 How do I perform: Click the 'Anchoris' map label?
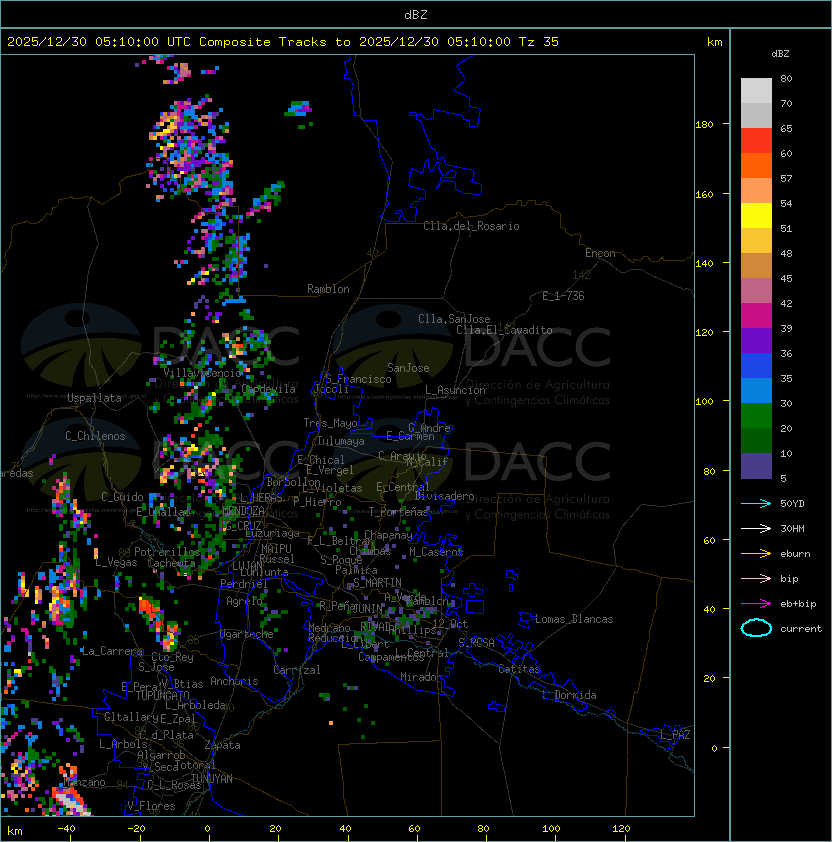(x=234, y=681)
